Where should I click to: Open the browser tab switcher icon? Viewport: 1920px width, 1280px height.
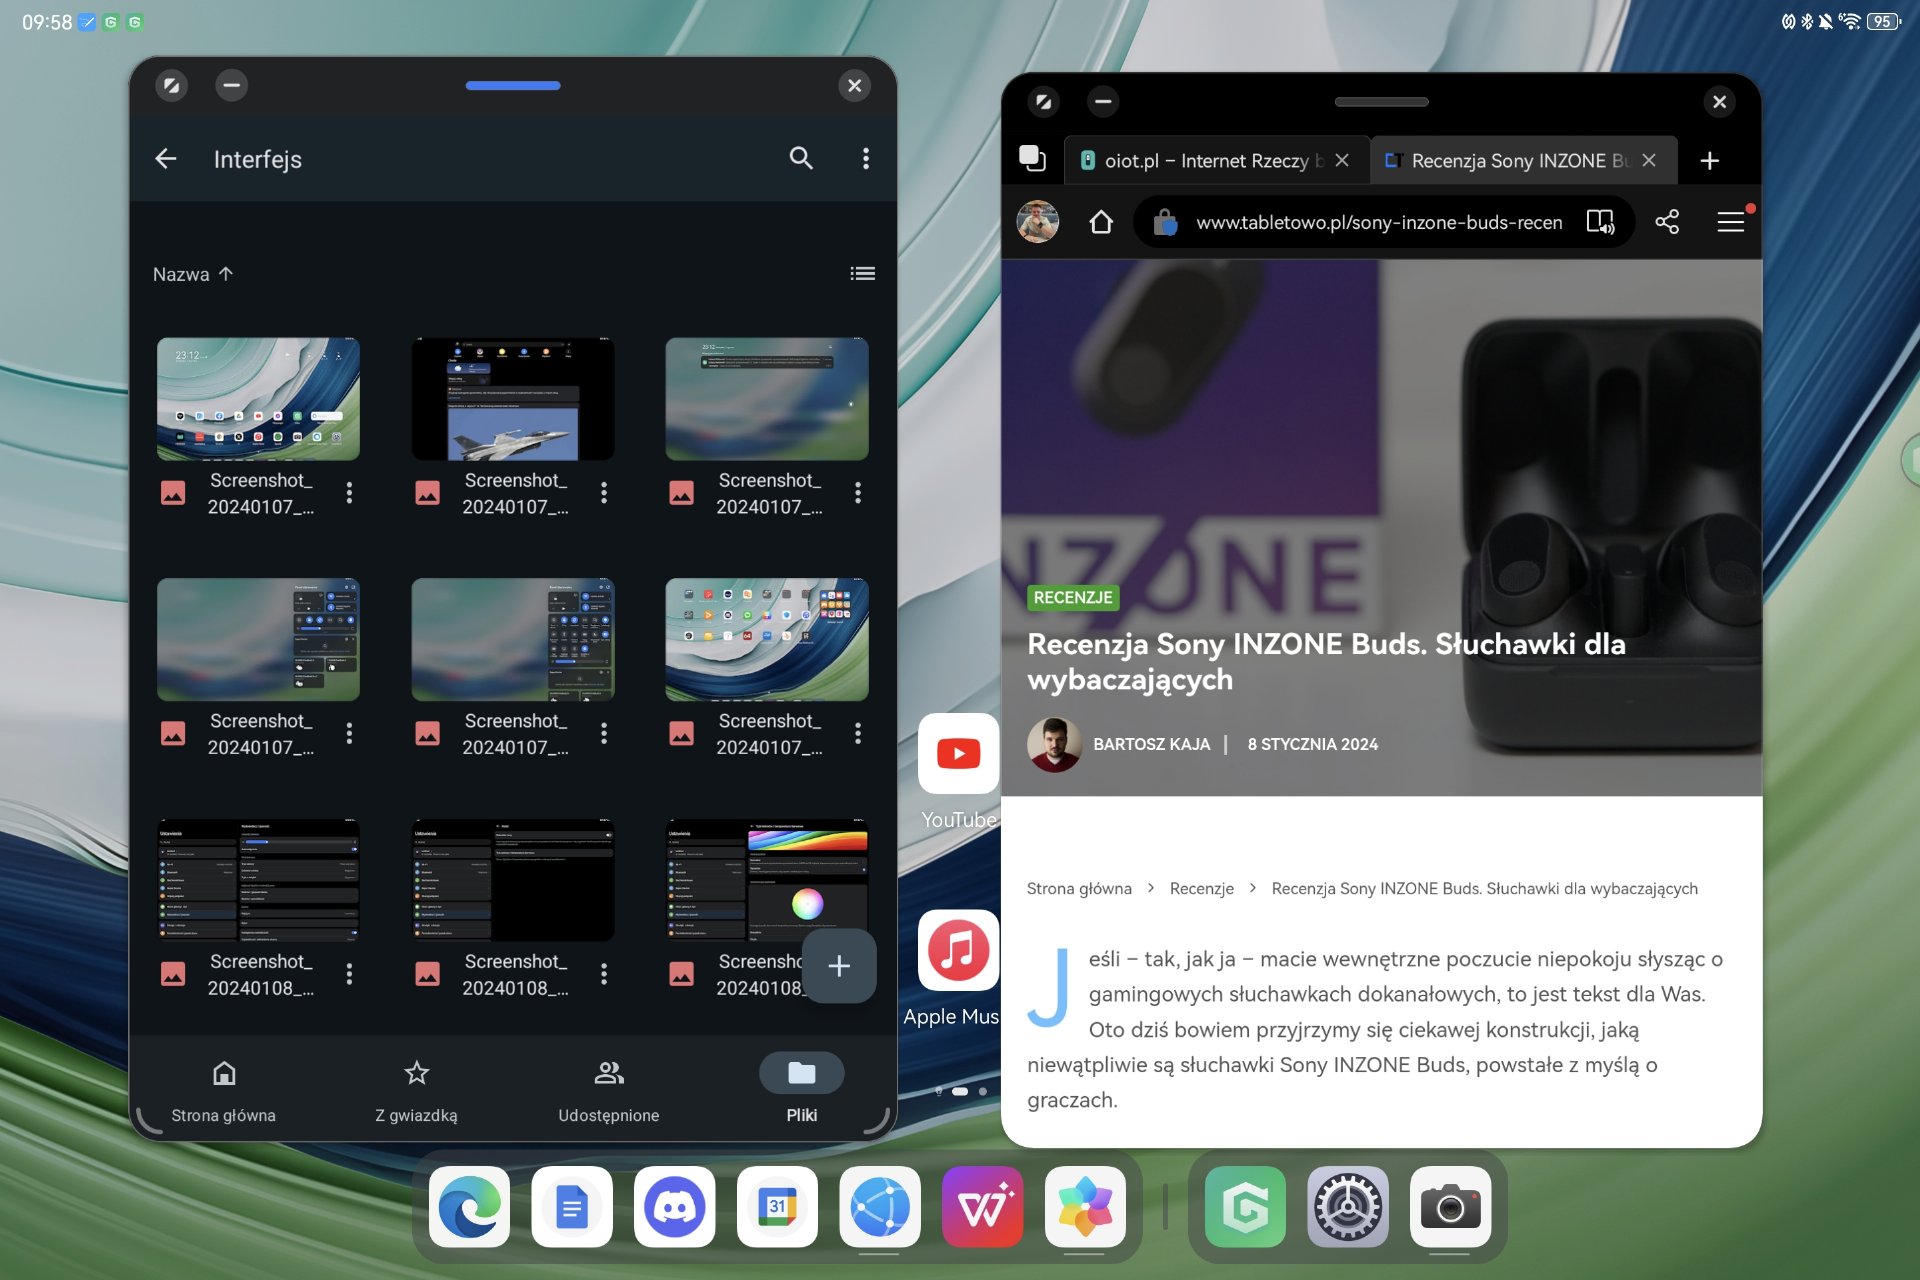[x=1032, y=159]
